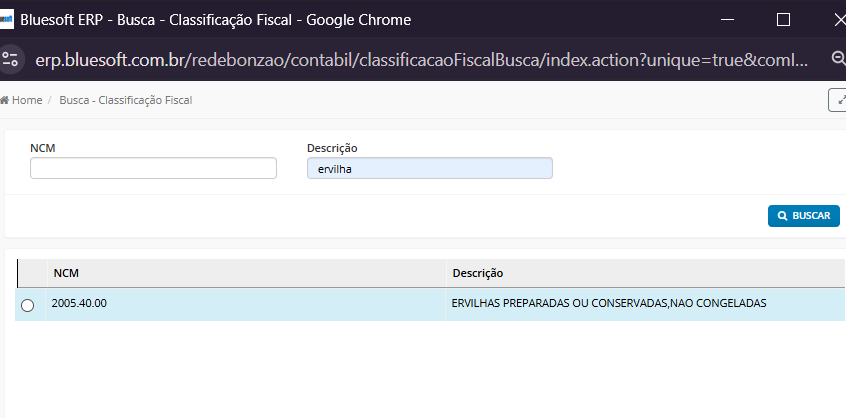Click the home icon in breadcrumb

coord(5,100)
